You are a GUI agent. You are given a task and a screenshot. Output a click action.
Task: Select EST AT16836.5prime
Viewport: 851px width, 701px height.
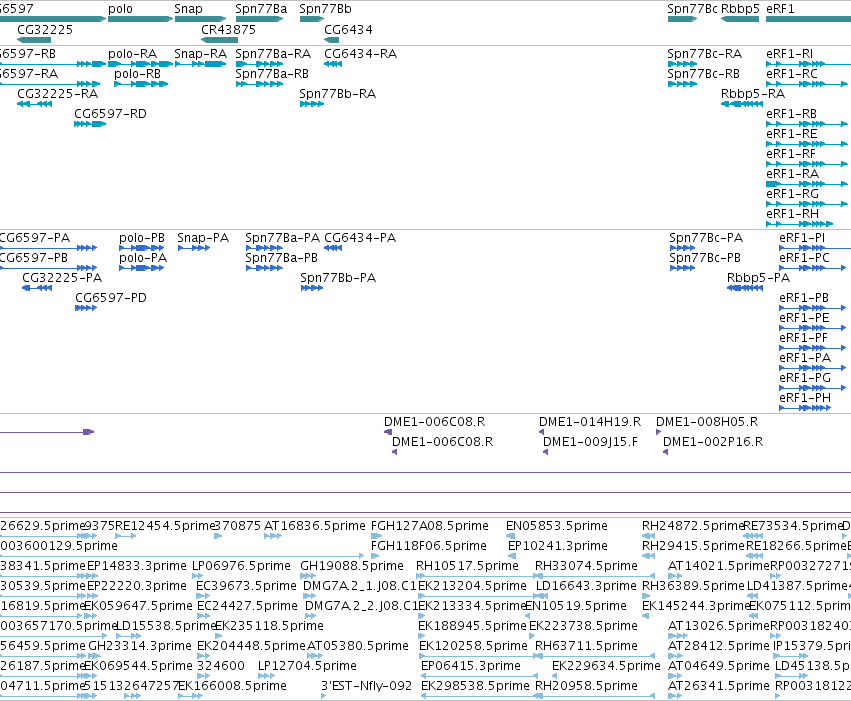click(x=315, y=527)
